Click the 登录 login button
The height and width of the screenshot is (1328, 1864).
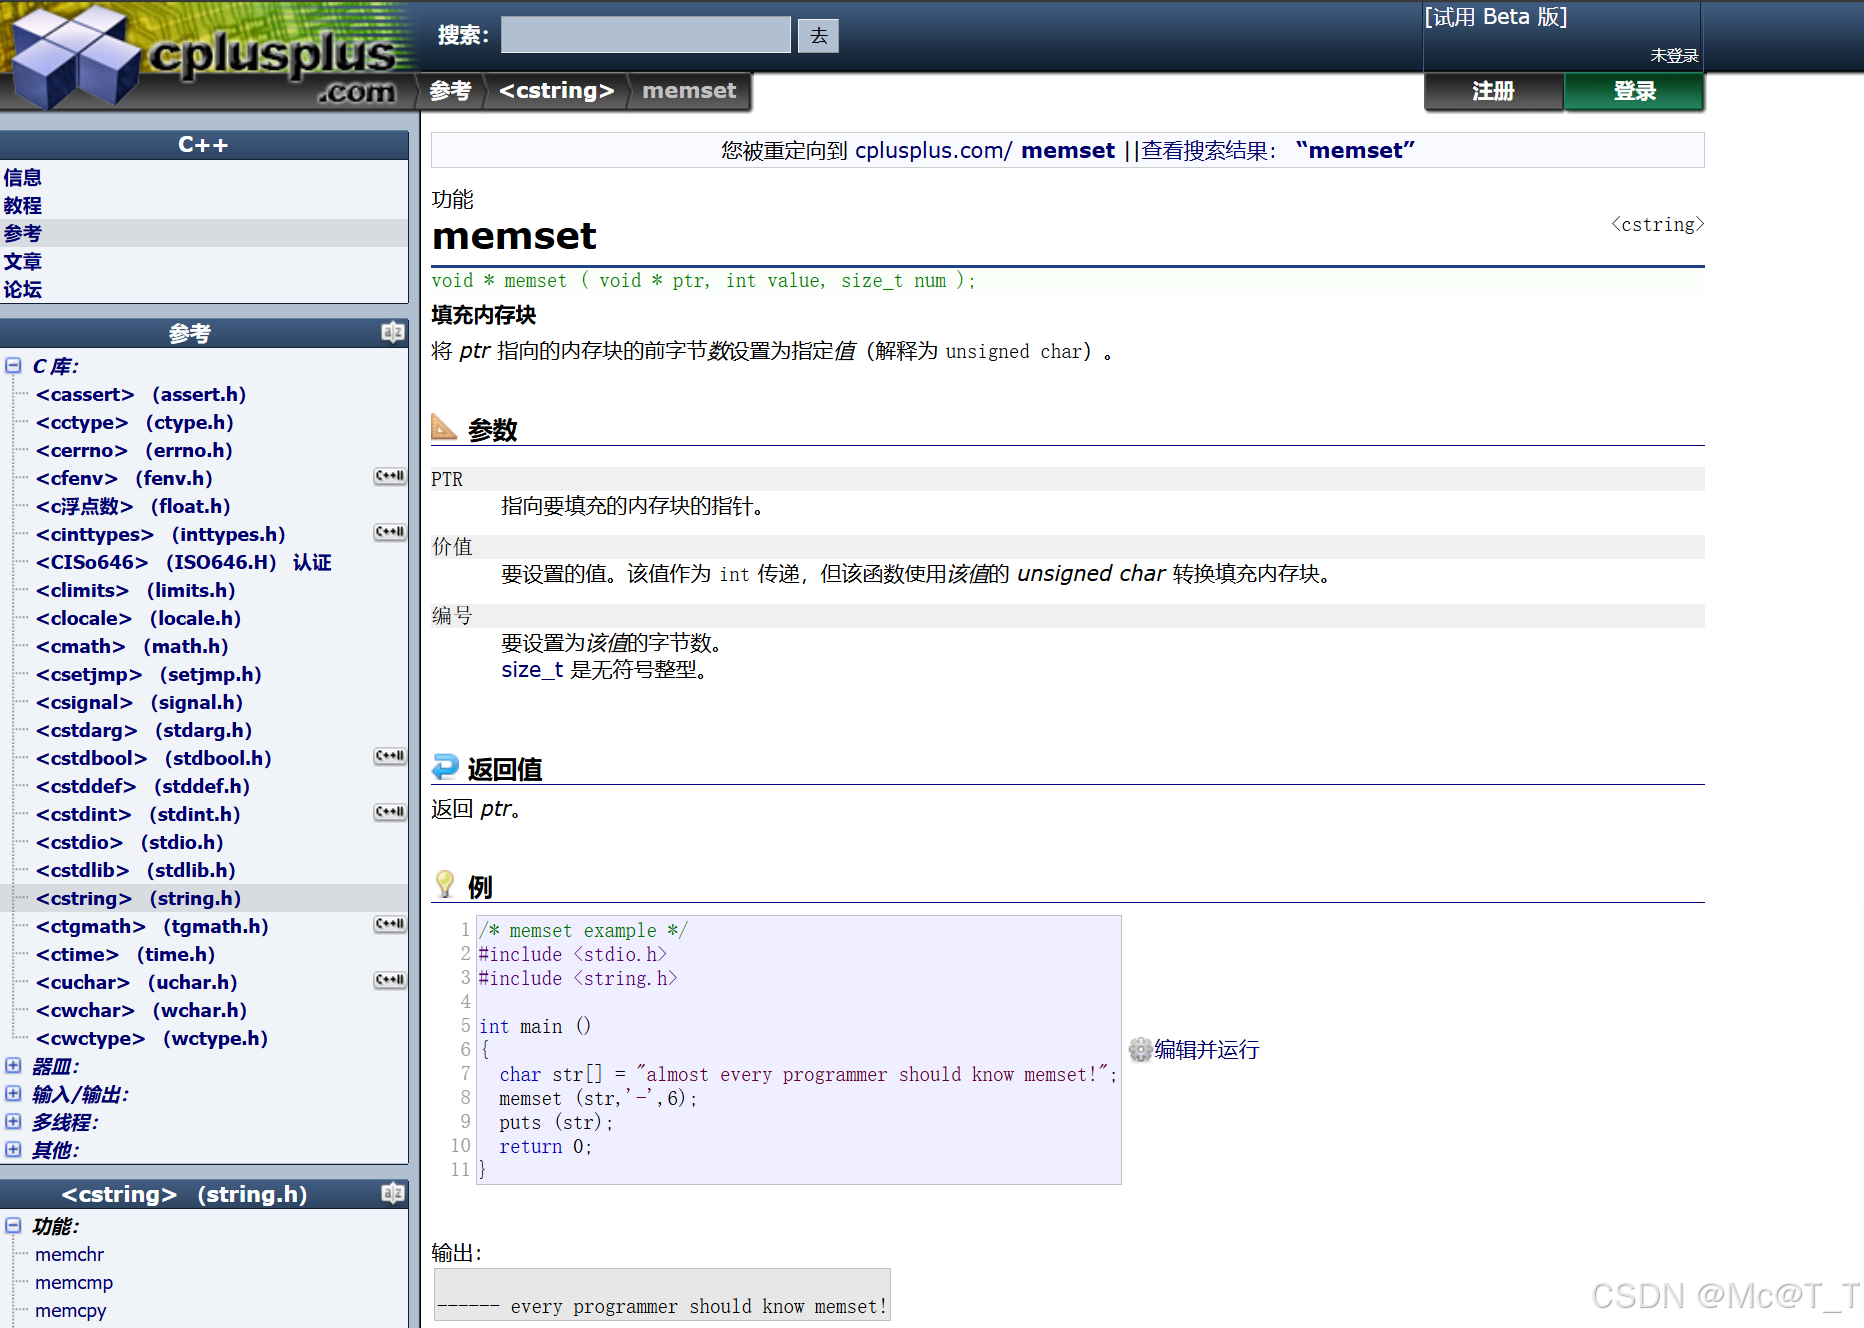1633,91
